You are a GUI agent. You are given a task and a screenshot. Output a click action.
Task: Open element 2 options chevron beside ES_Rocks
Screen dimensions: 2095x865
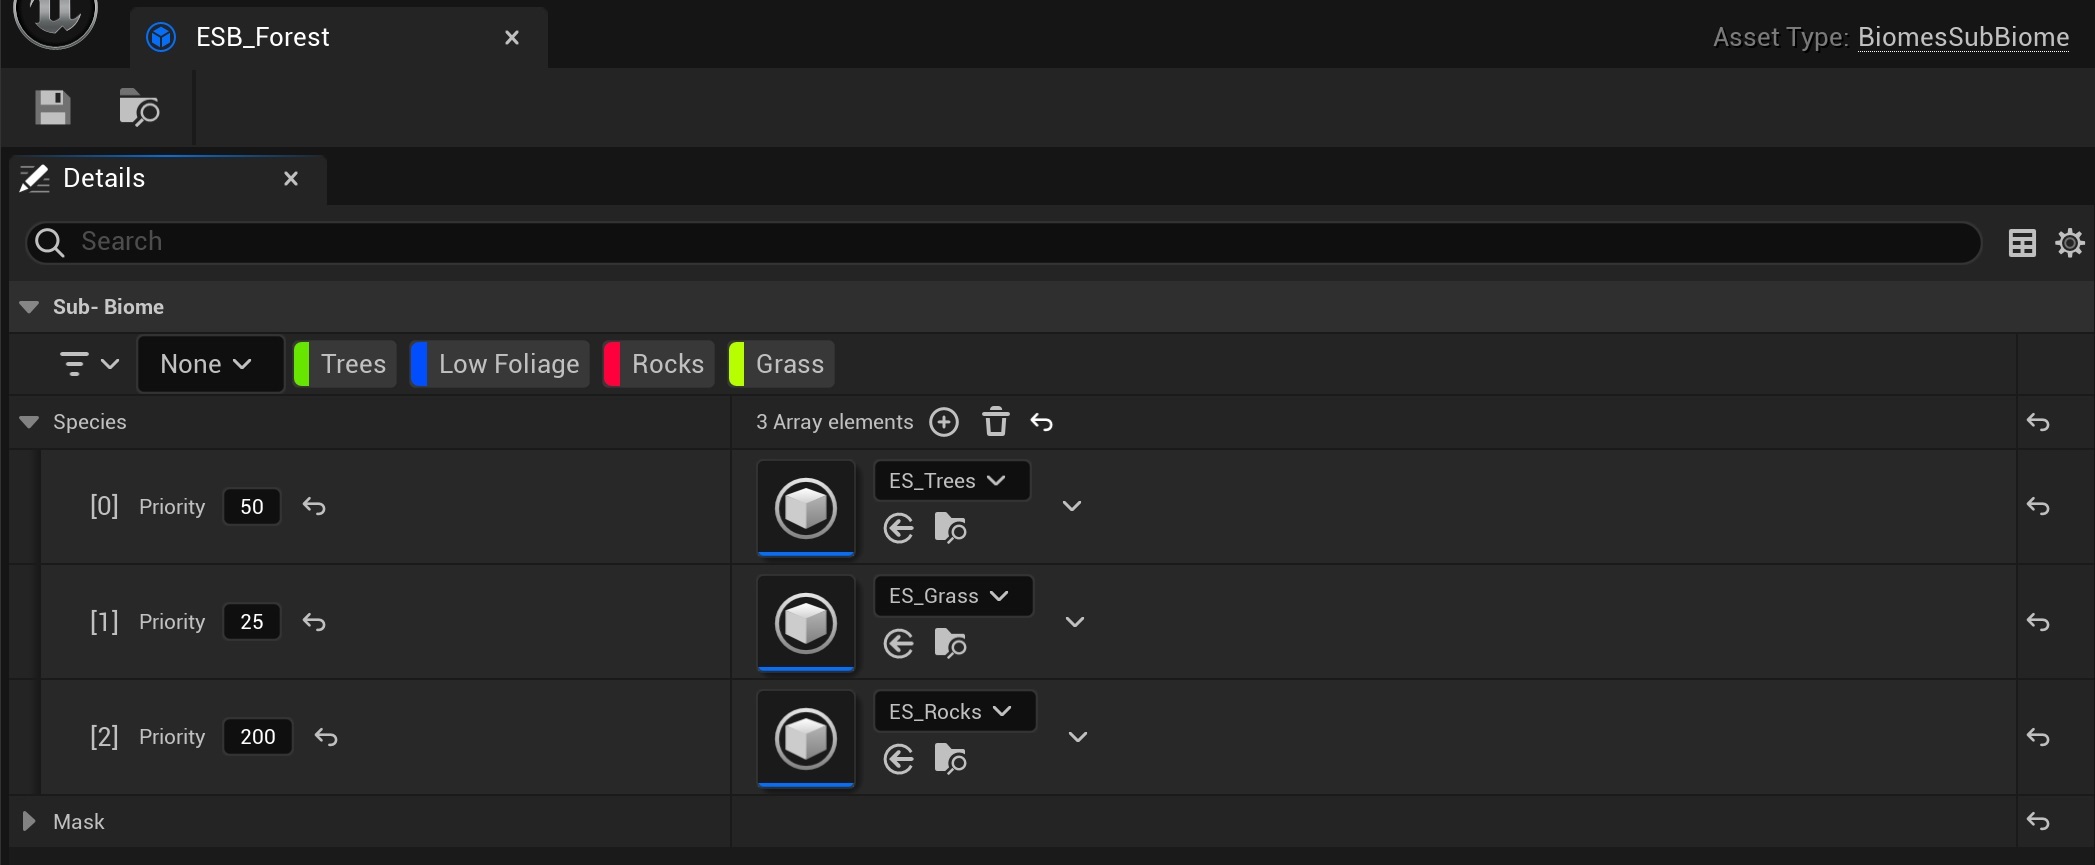coord(1078,737)
